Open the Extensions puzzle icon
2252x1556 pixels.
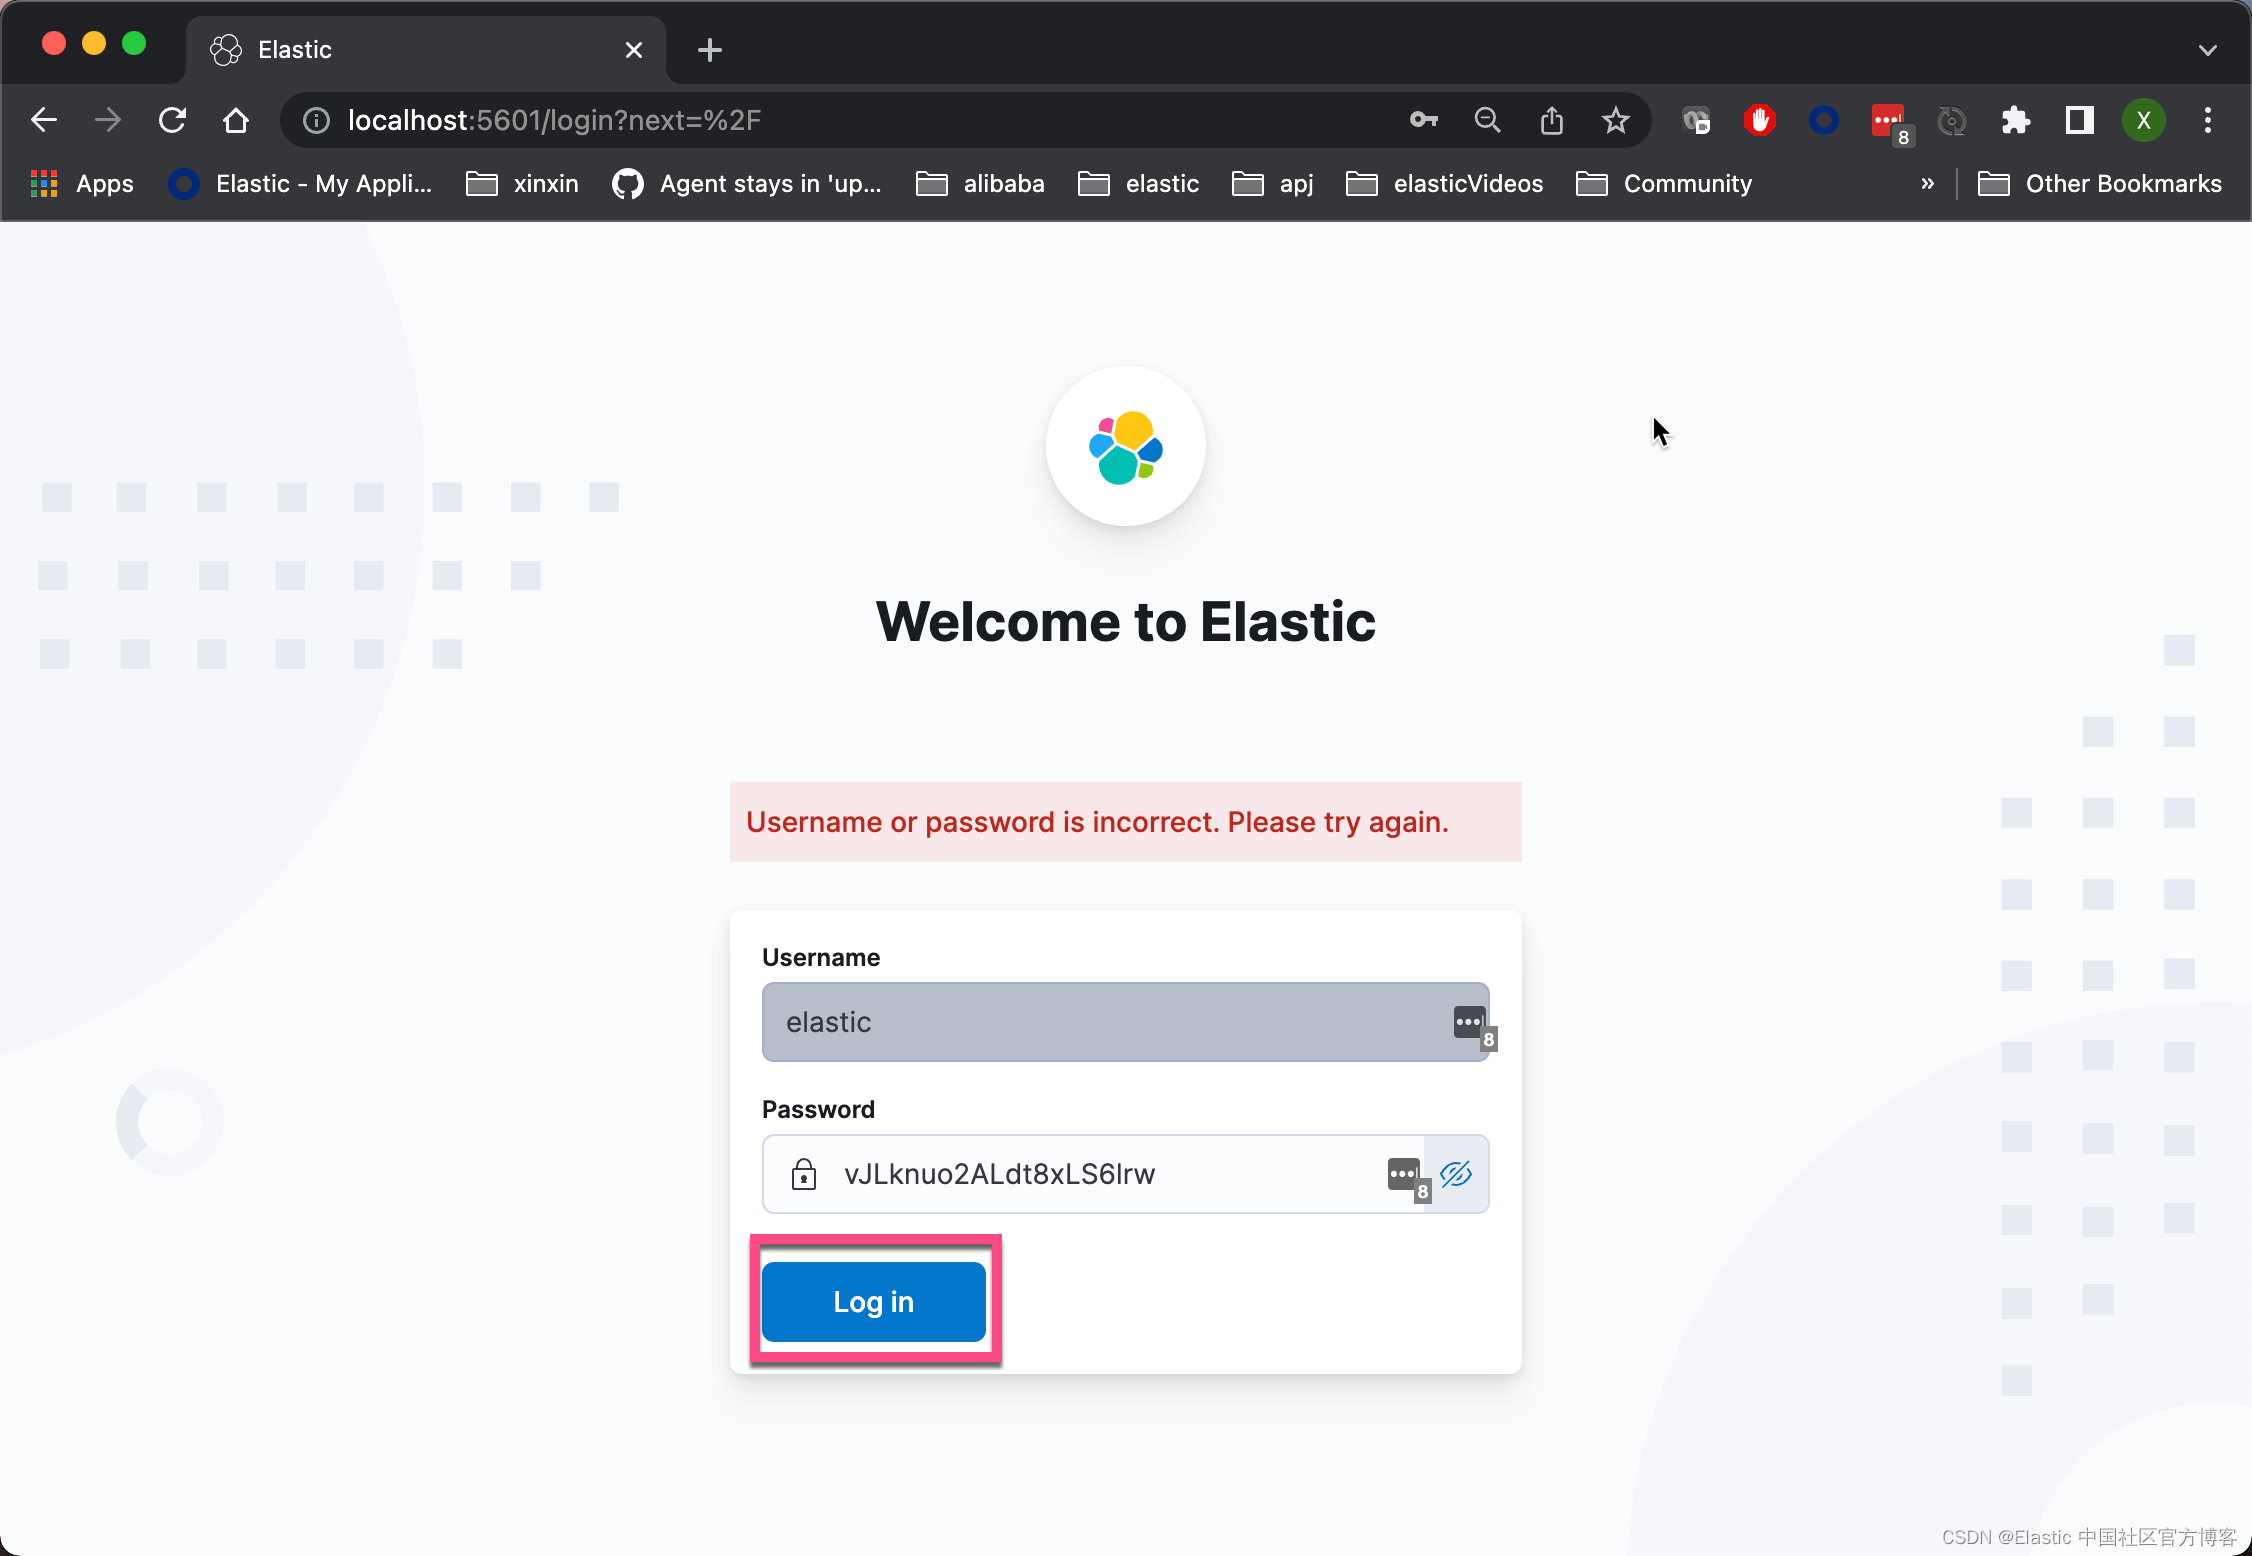(x=2015, y=121)
